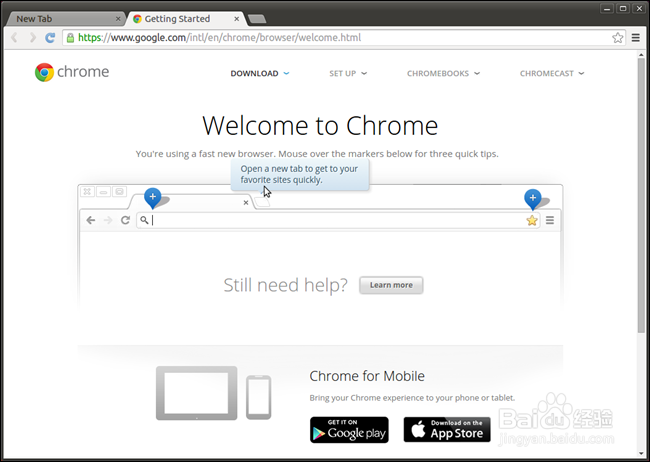Viewport: 650px width, 462px height.
Task: Expand the DOWNLOAD menu
Action: coord(260,73)
